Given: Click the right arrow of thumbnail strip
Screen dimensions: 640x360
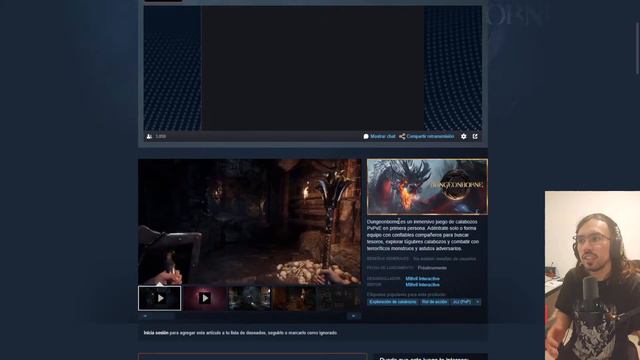Looking at the screenshot, I should click(354, 316).
